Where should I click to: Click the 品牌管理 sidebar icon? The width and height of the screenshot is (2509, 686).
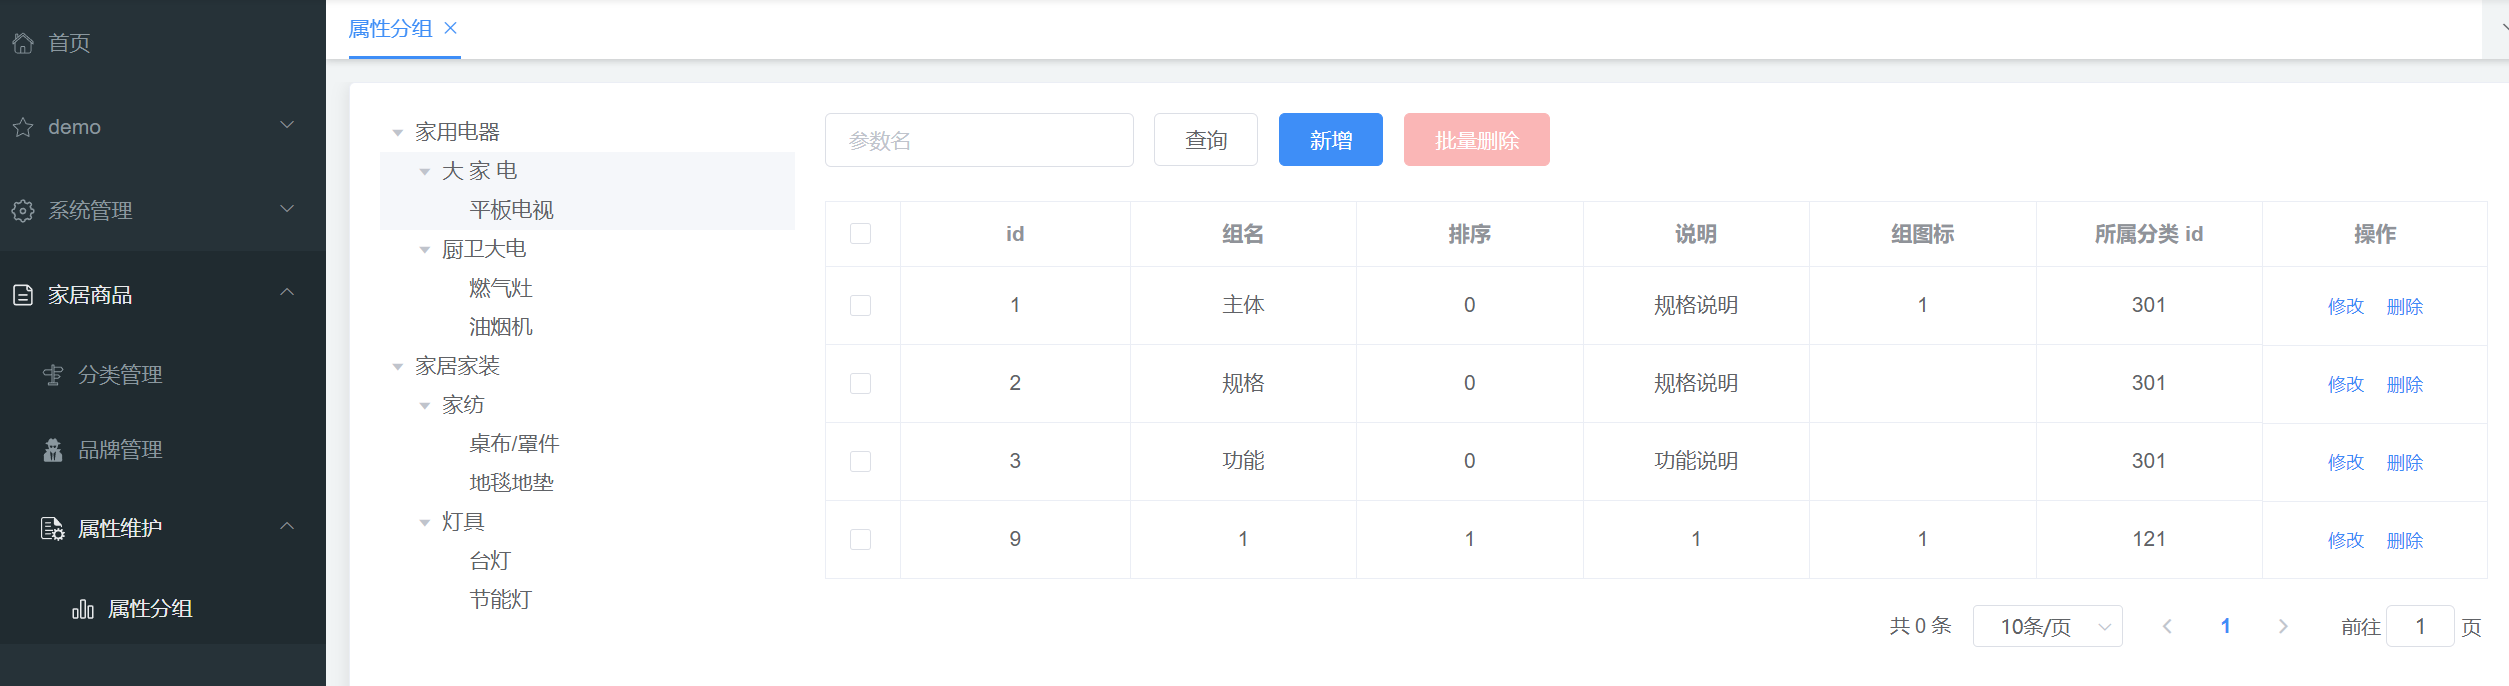(x=53, y=450)
